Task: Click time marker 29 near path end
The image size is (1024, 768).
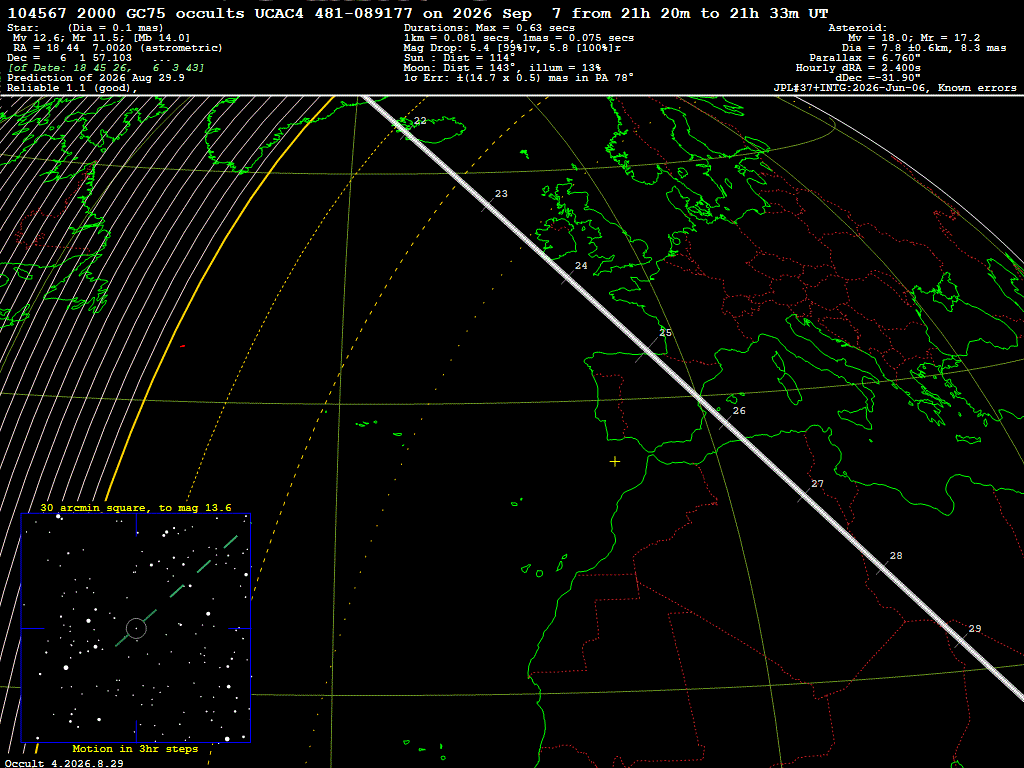Action: (x=974, y=629)
